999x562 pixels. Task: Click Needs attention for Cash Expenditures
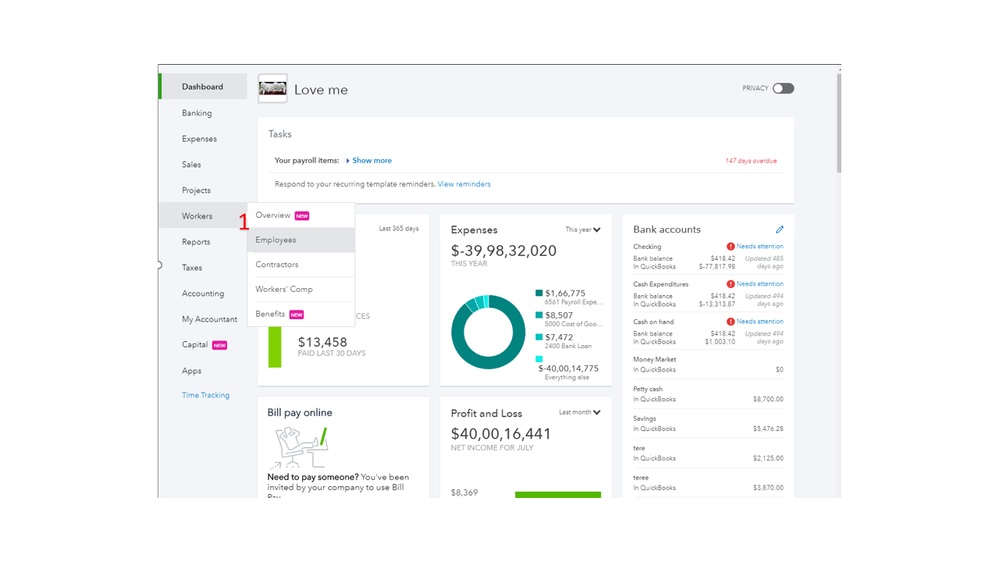[x=759, y=284]
